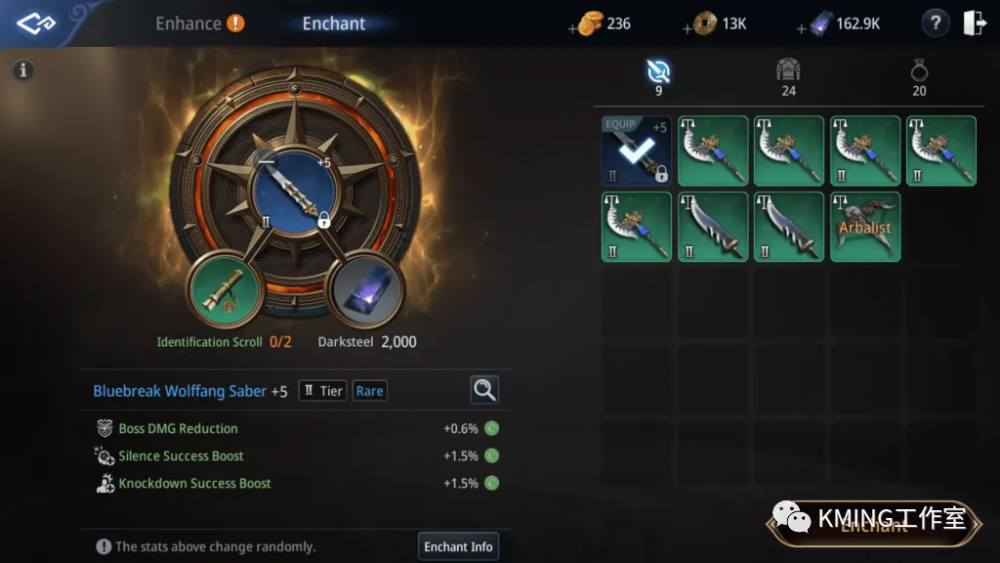Click the large Enchant button at bottom right
This screenshot has width=1000, height=563.
click(874, 524)
